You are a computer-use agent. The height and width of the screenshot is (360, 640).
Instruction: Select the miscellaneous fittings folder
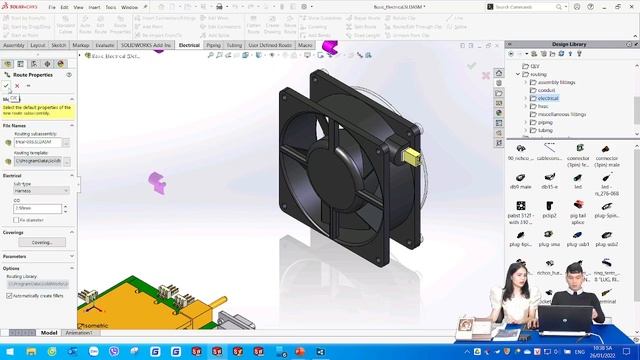click(x=561, y=114)
